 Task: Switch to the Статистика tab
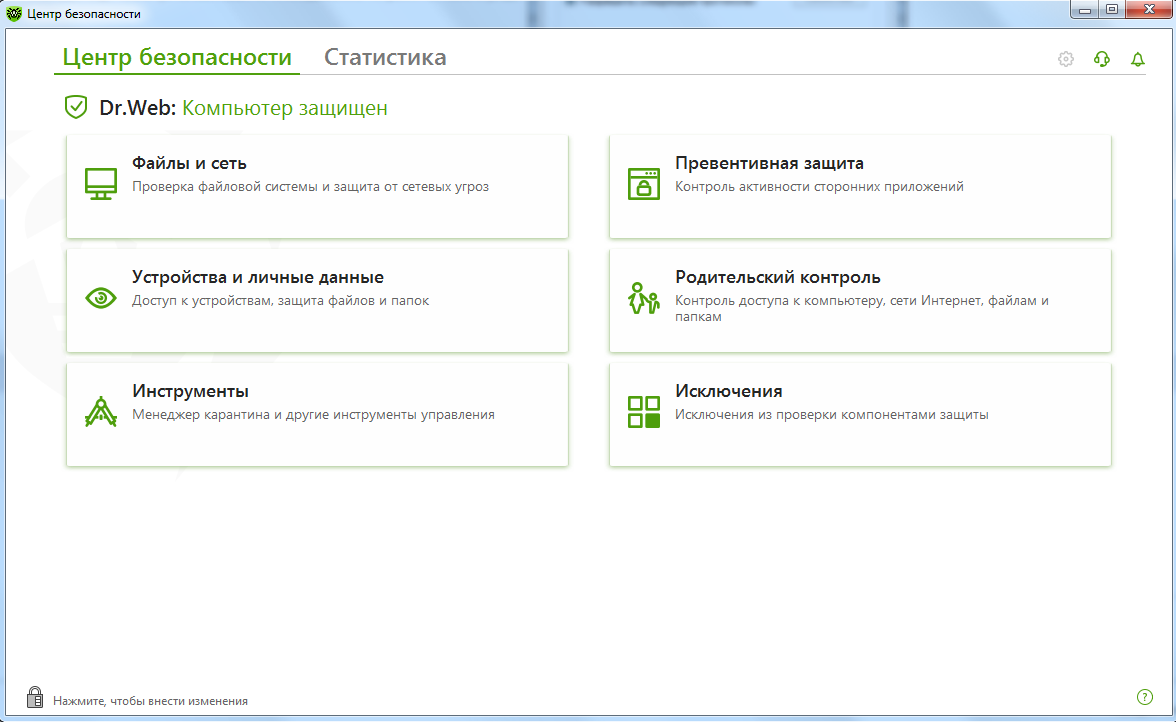click(x=385, y=57)
